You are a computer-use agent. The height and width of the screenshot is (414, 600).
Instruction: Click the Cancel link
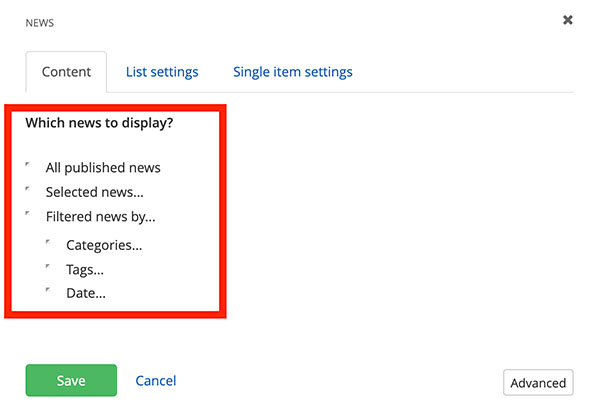coord(156,380)
